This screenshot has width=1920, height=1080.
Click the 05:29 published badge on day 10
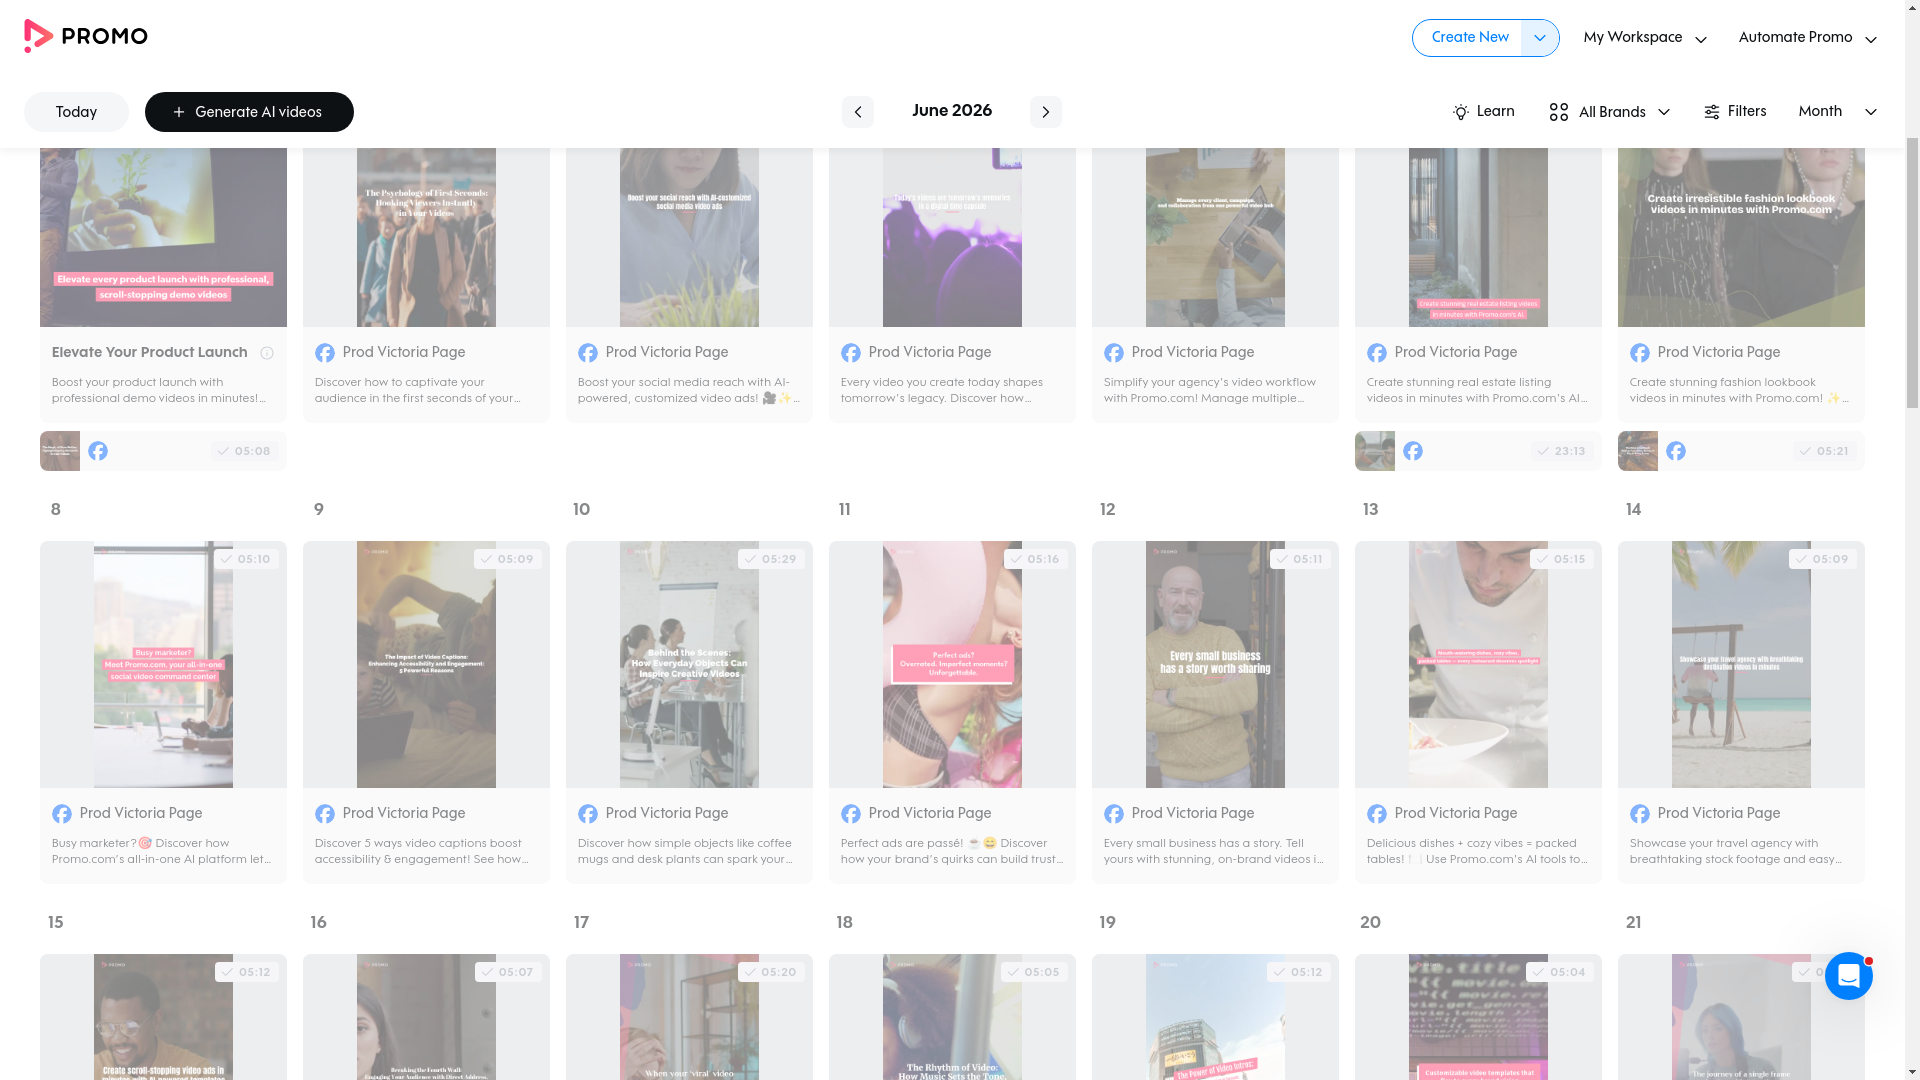(771, 559)
